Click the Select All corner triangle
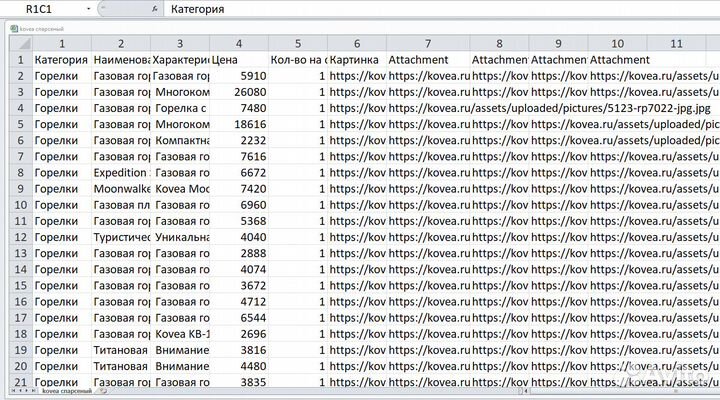The image size is (720, 400). pyautogui.click(x=21, y=44)
